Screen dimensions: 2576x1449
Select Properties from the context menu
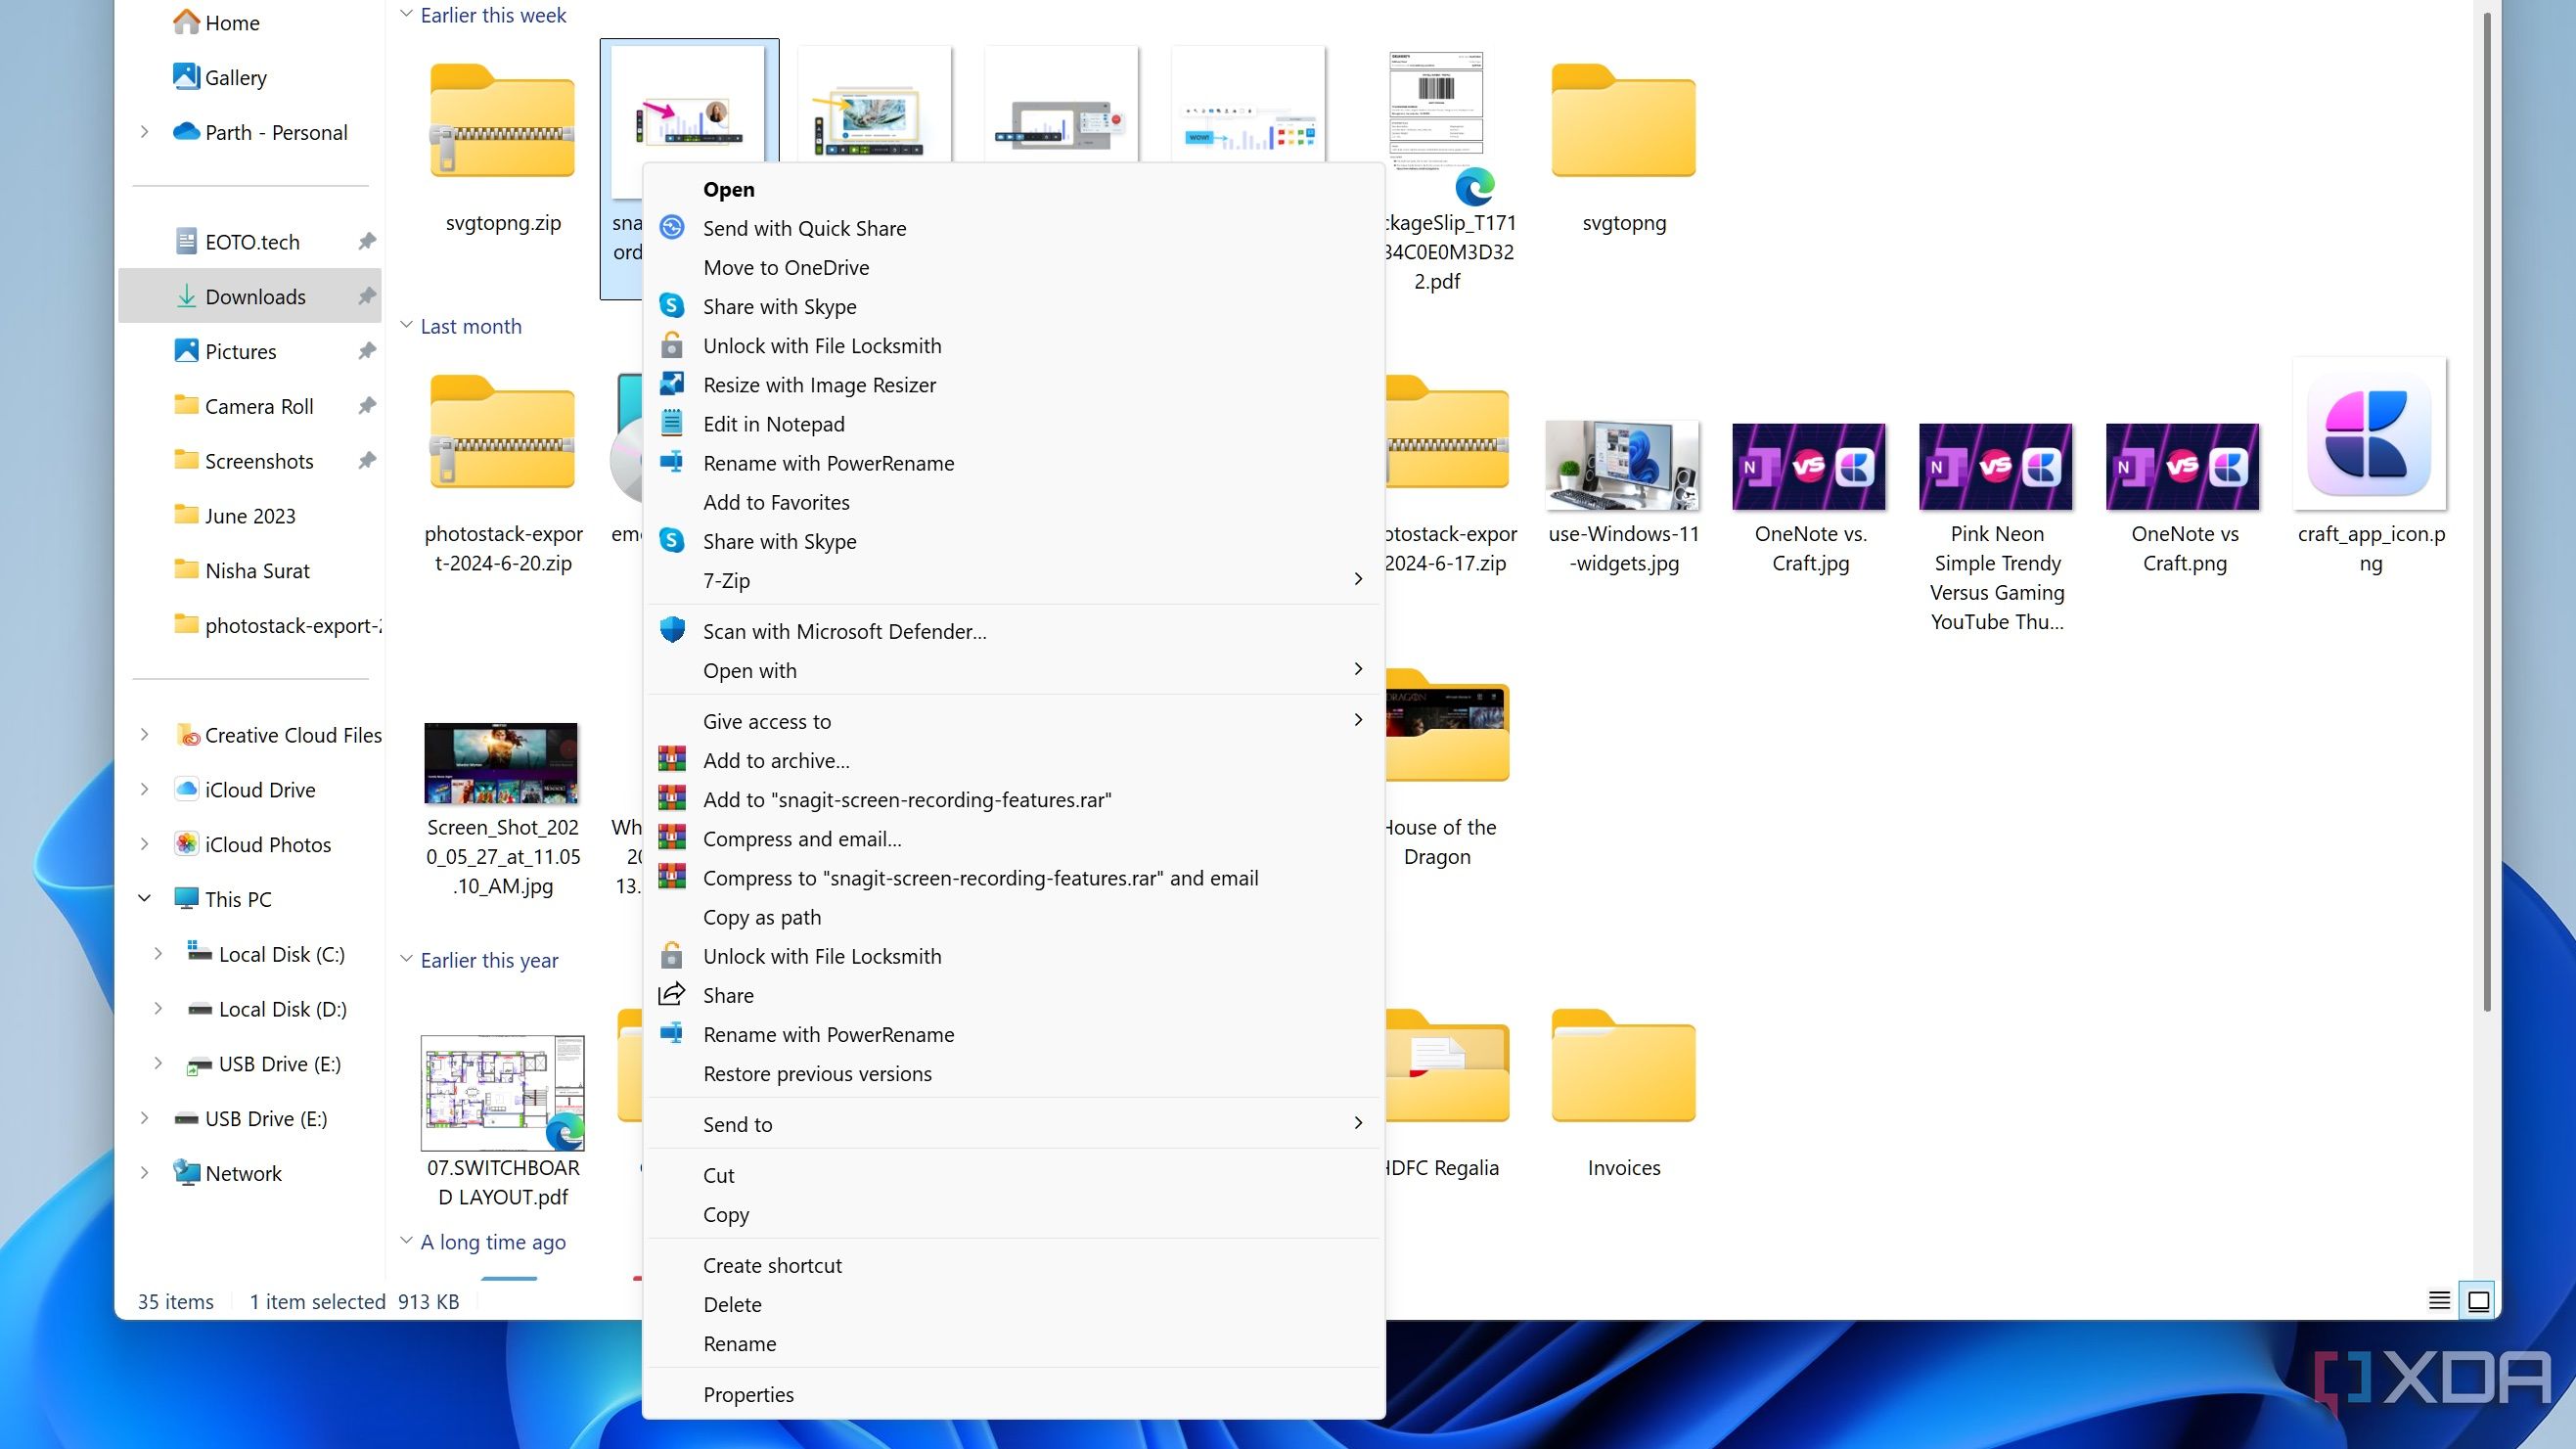[748, 1392]
